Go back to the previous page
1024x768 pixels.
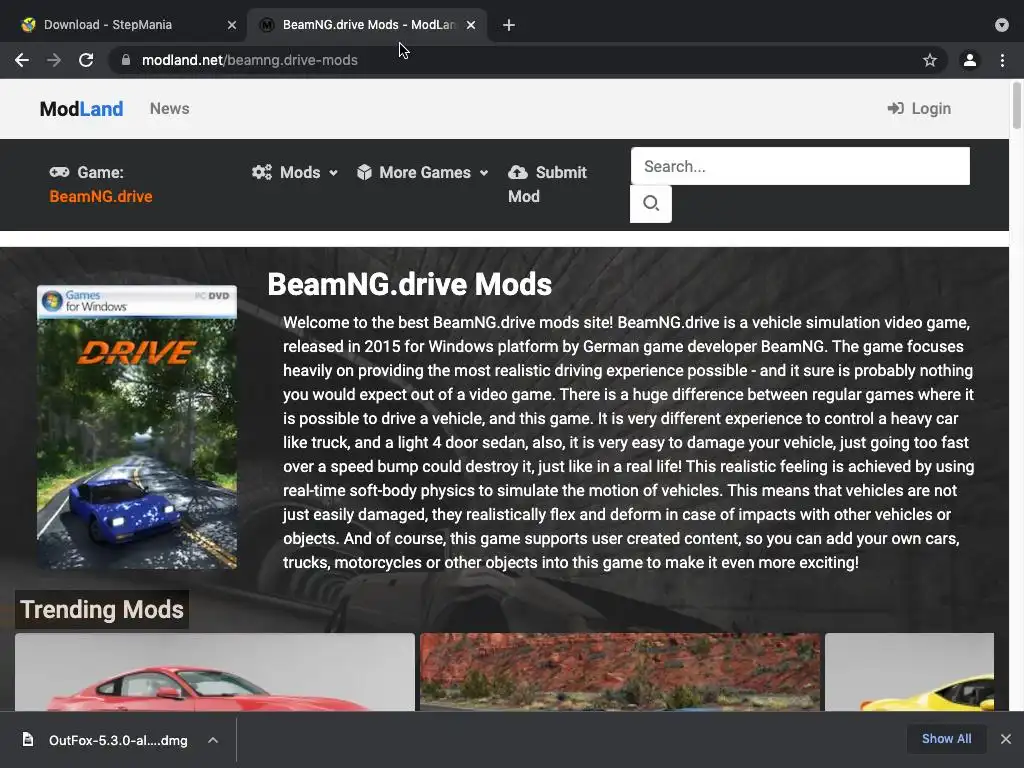coord(22,60)
